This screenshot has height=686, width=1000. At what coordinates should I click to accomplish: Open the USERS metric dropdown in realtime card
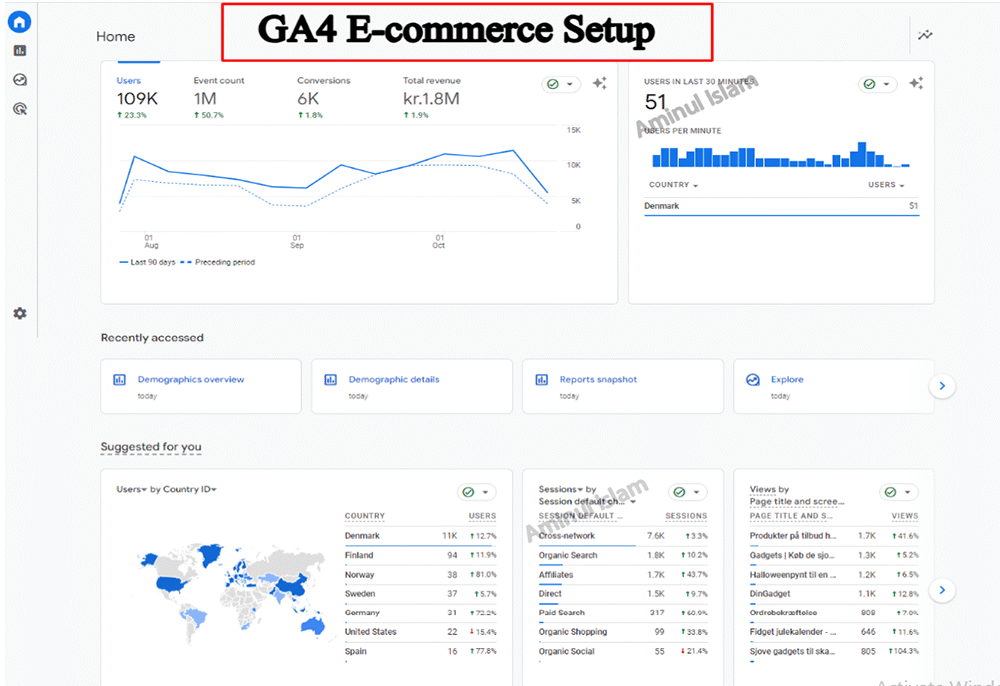coord(886,185)
